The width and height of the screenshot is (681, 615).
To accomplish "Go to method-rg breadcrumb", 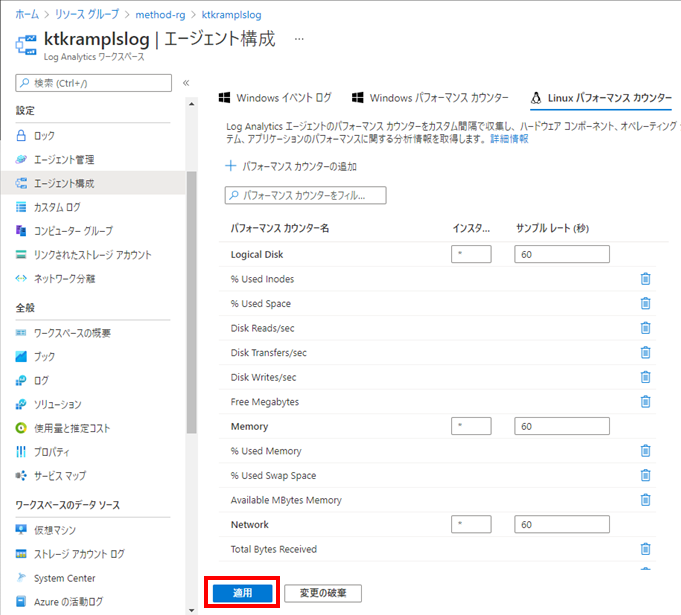I will [160, 15].
